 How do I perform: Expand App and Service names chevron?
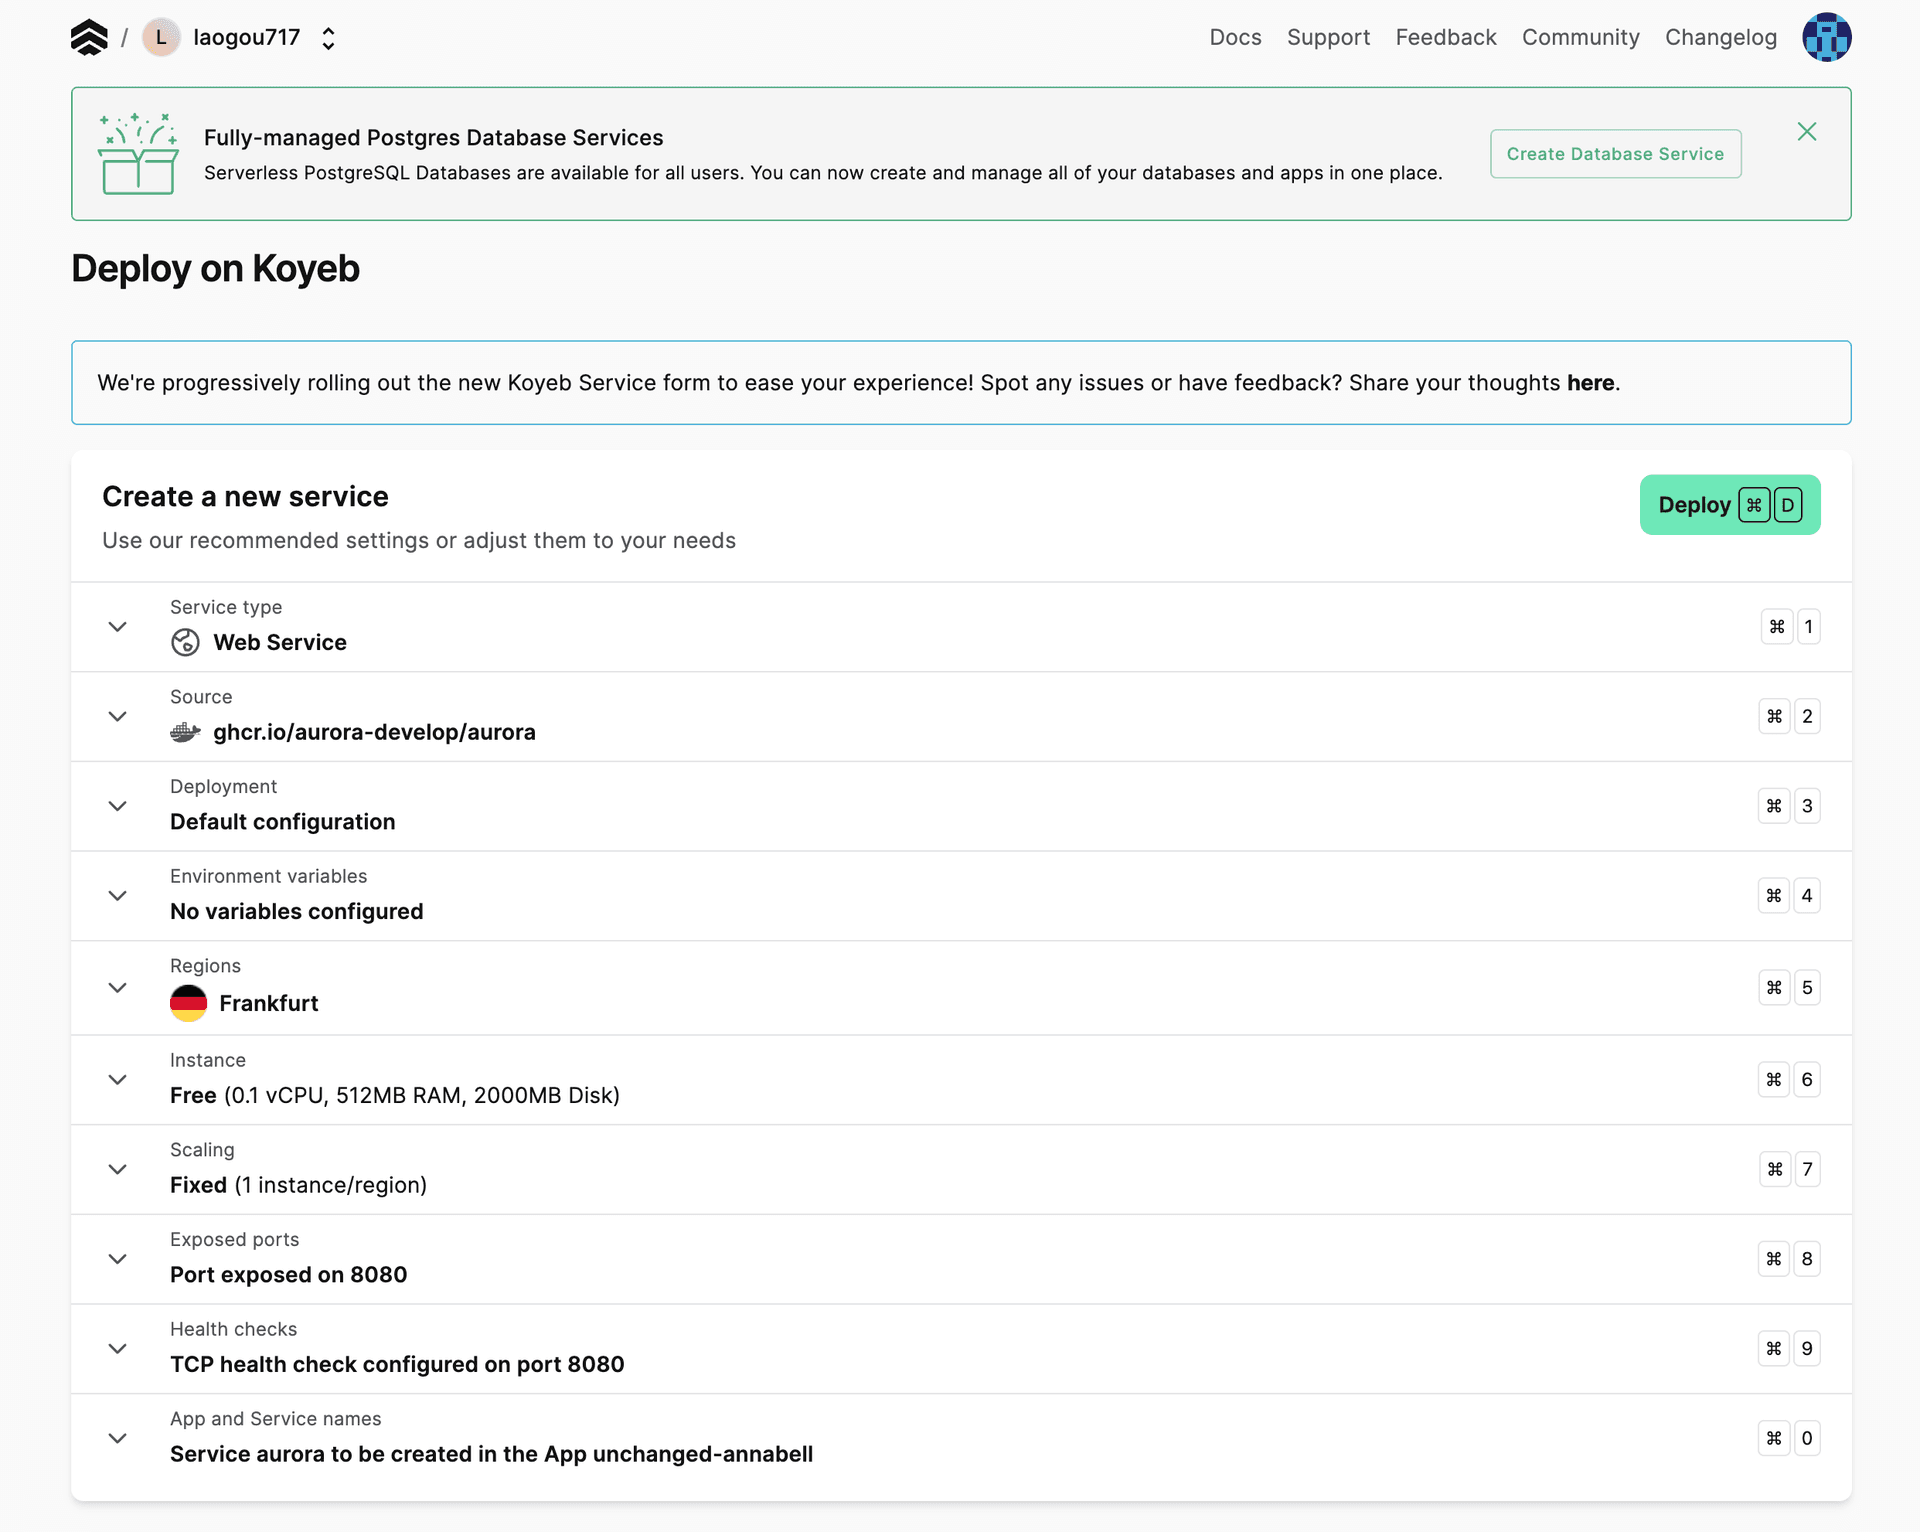coord(117,1438)
